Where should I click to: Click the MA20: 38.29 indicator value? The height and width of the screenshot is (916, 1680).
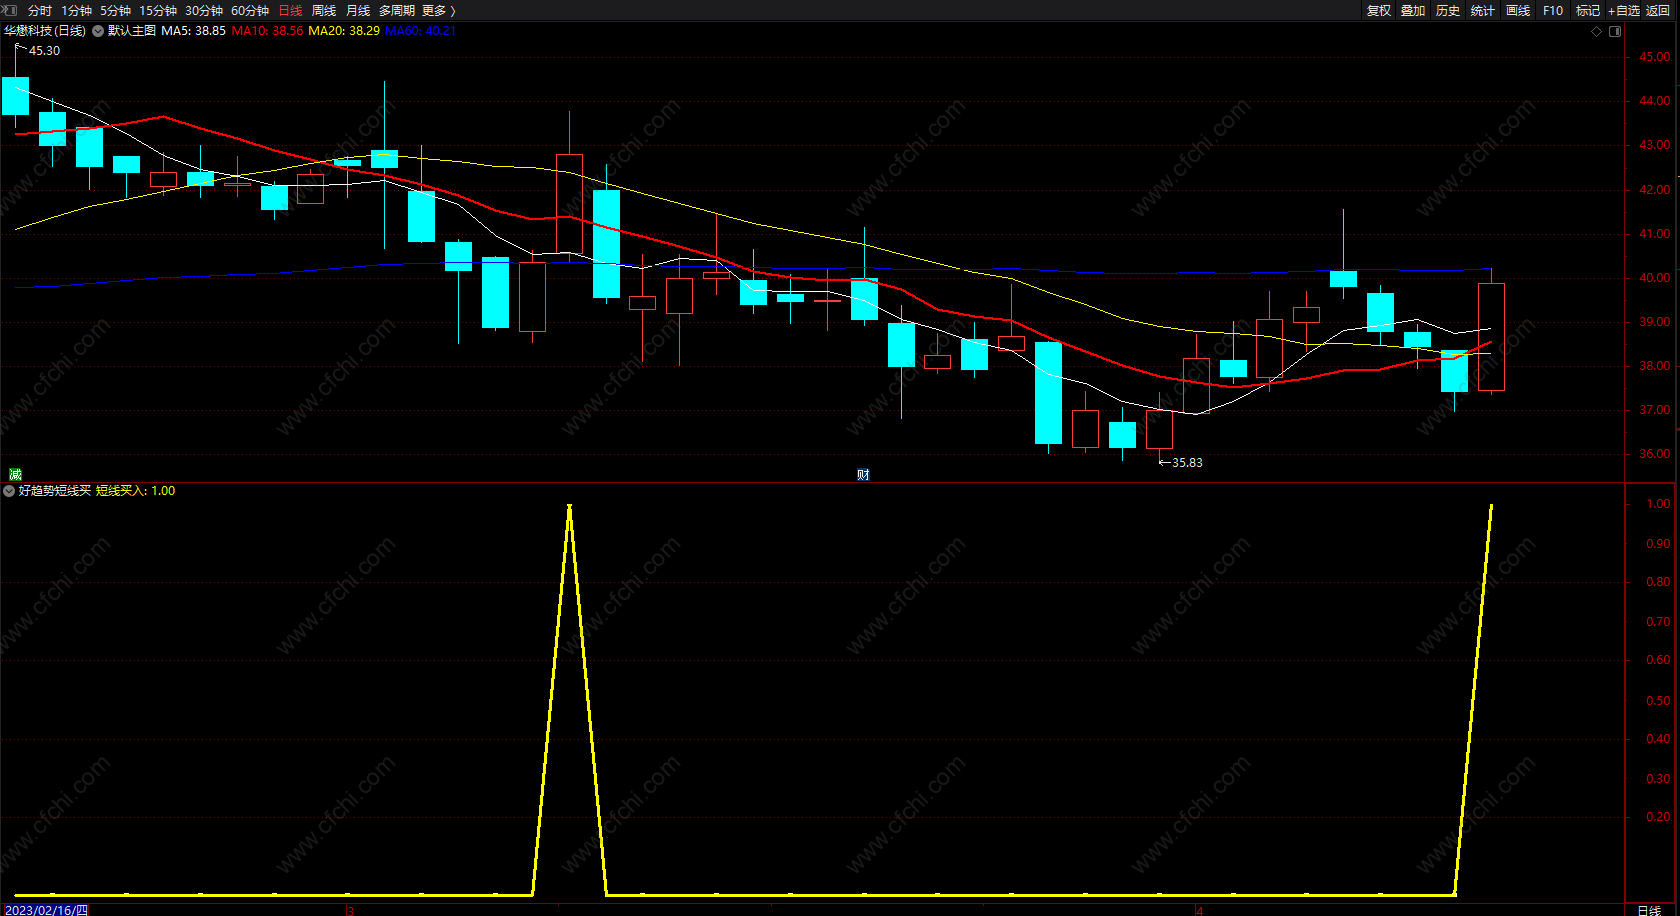[344, 31]
